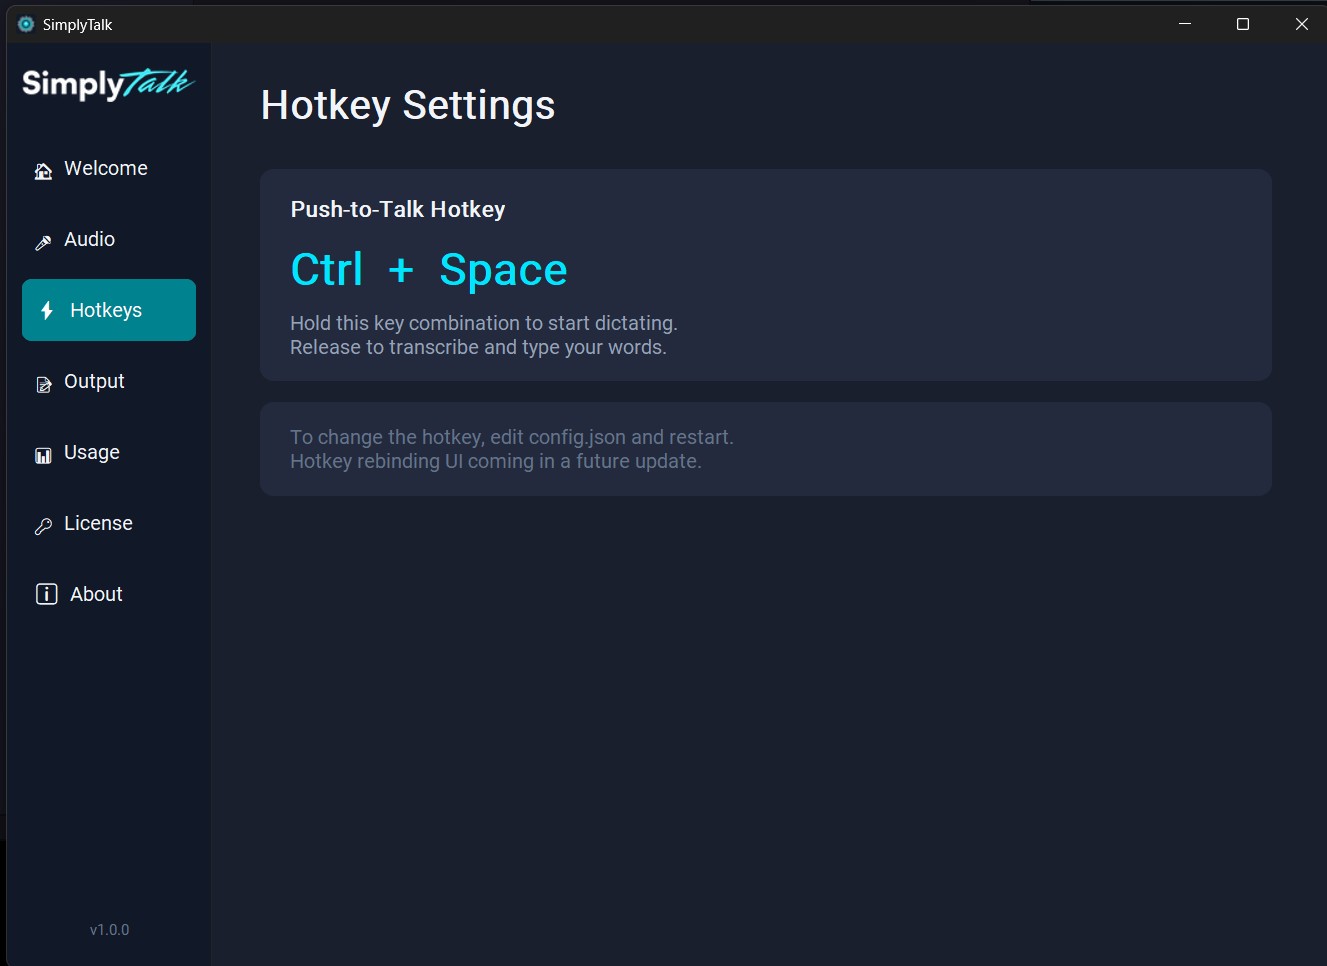Click the info icon beside About
The width and height of the screenshot is (1327, 966).
tap(46, 594)
